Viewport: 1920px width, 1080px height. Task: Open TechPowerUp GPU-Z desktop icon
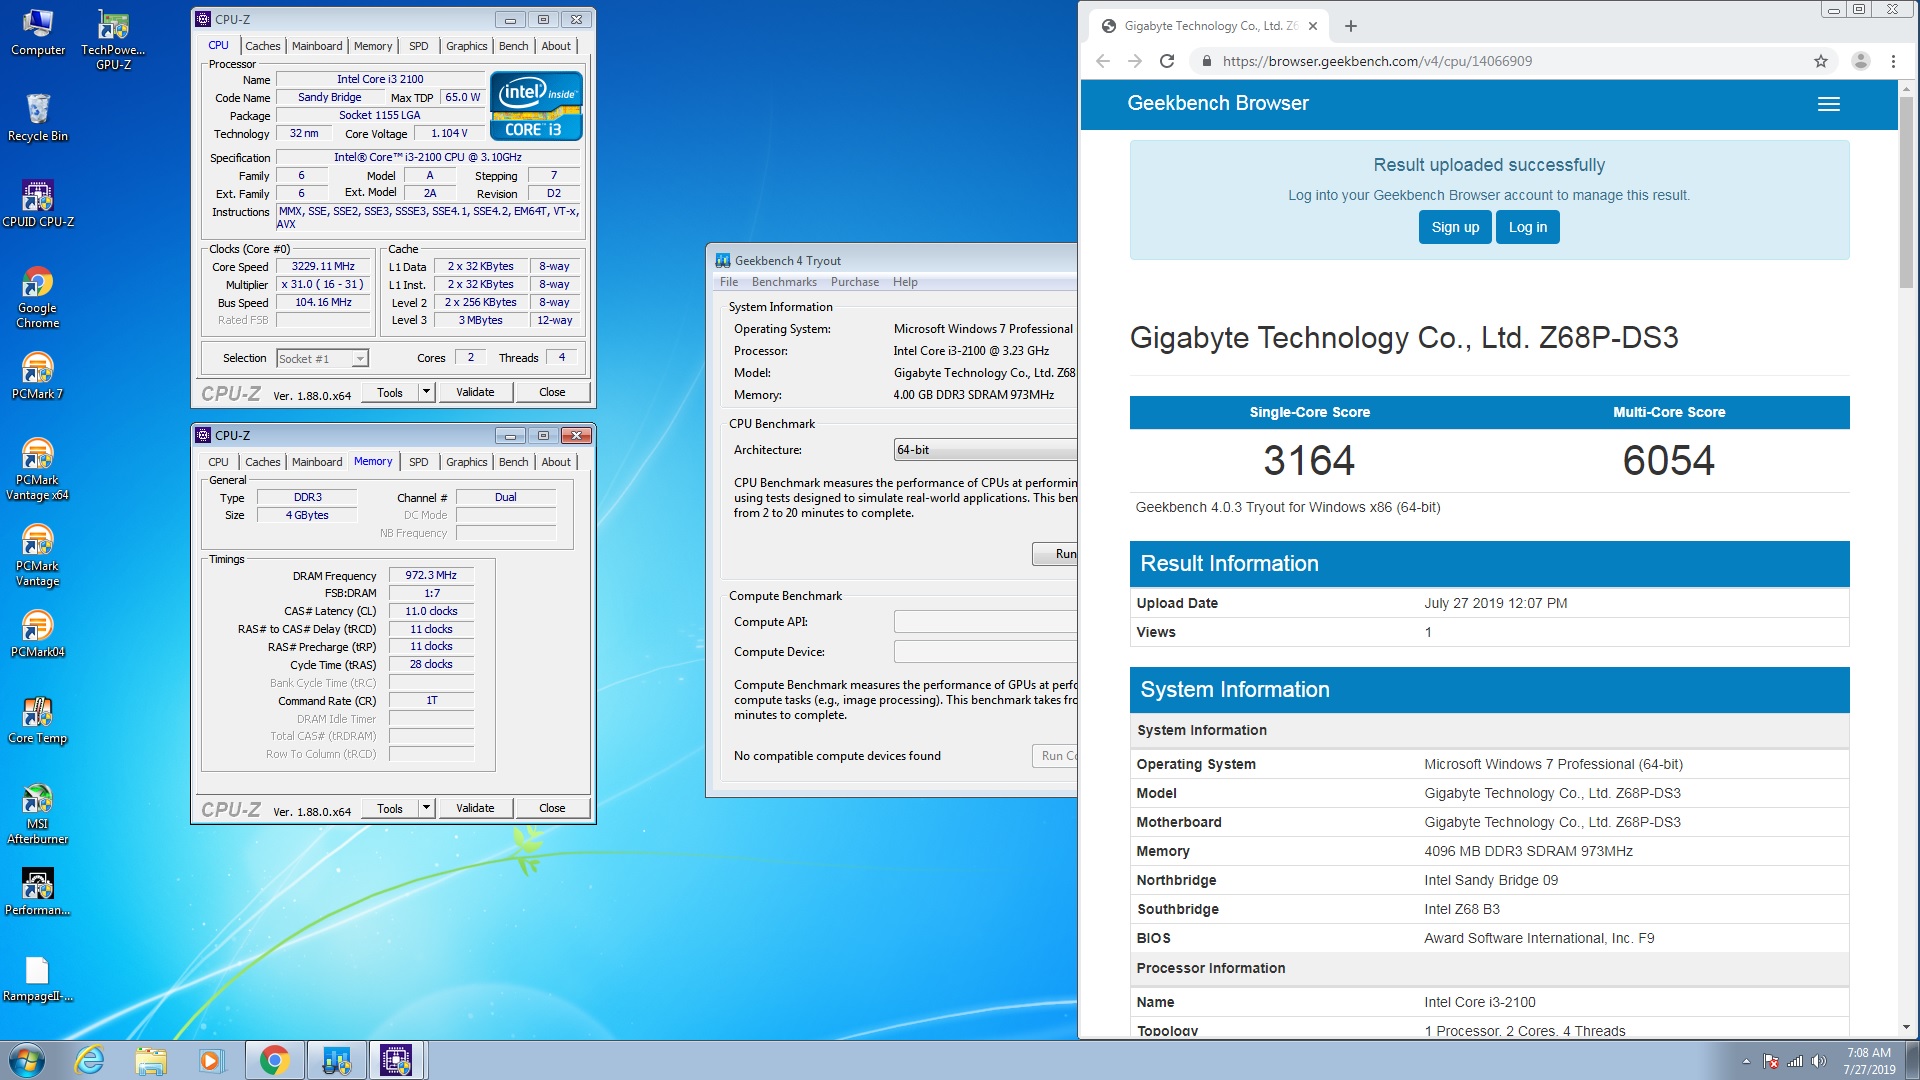[x=113, y=40]
